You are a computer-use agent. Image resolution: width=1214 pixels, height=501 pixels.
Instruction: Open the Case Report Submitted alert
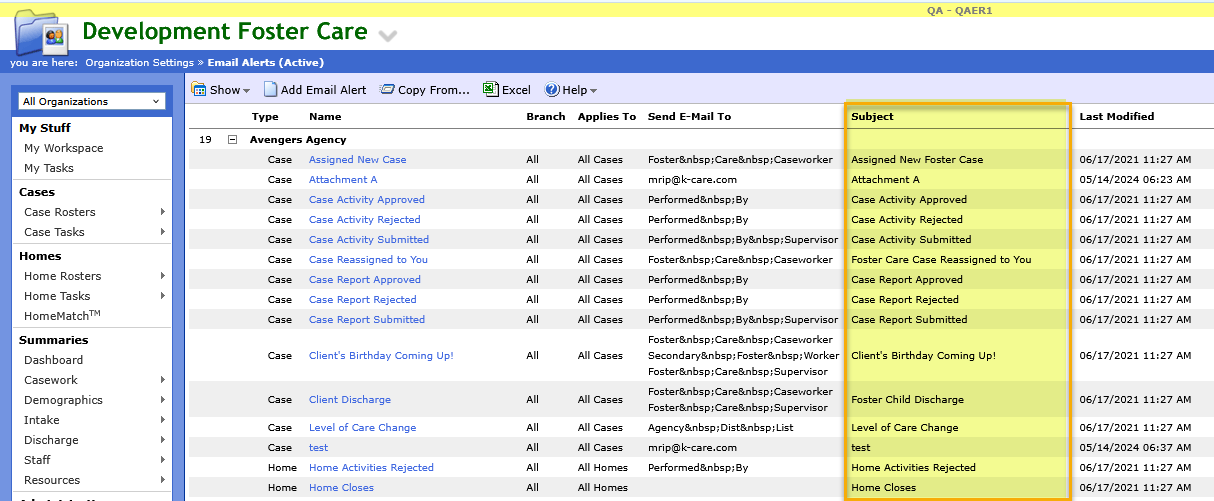coord(367,320)
